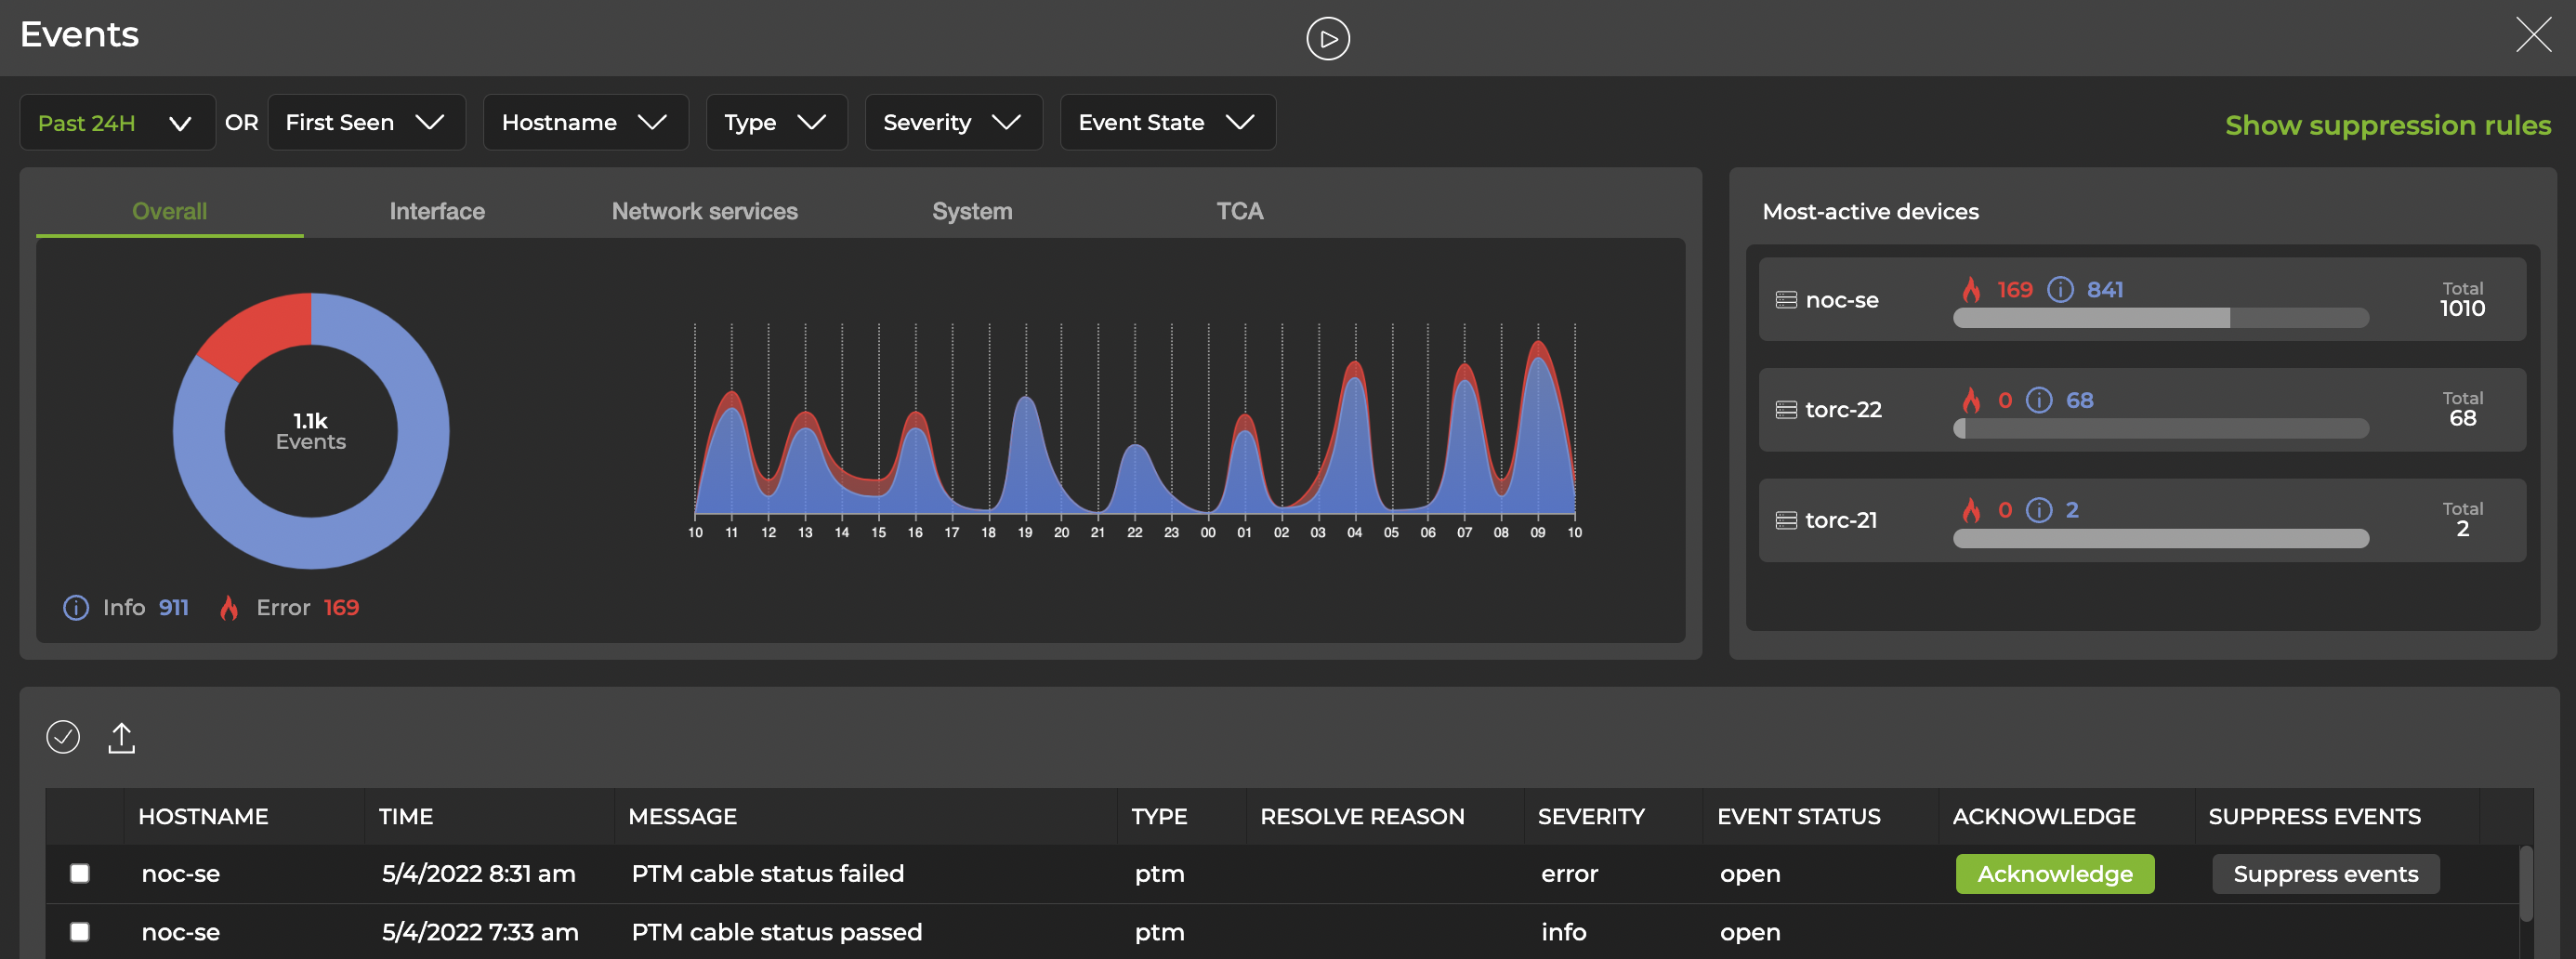Click the noc-se device name
This screenshot has height=959, width=2576.
(1841, 300)
